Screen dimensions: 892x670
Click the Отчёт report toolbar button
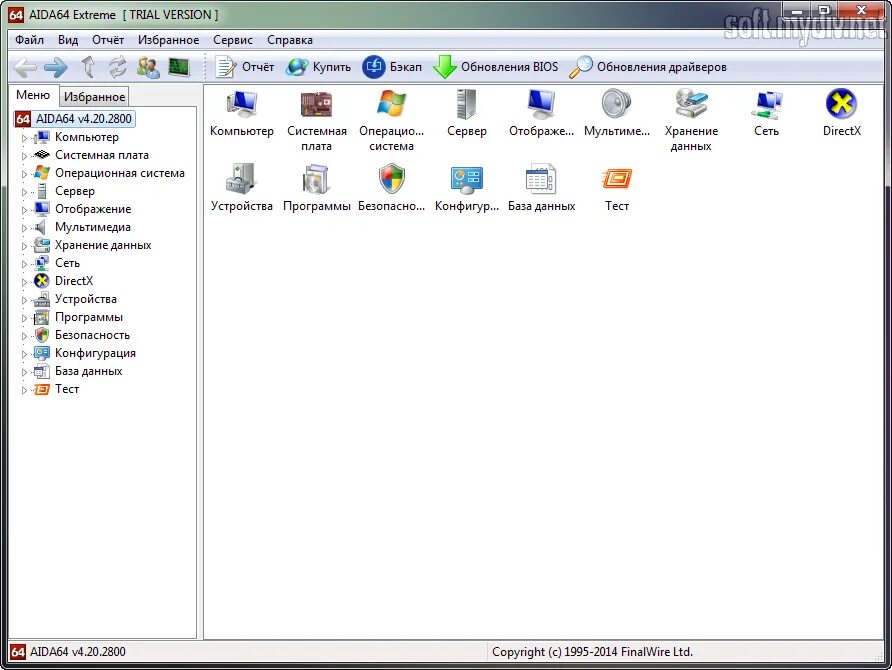point(245,67)
